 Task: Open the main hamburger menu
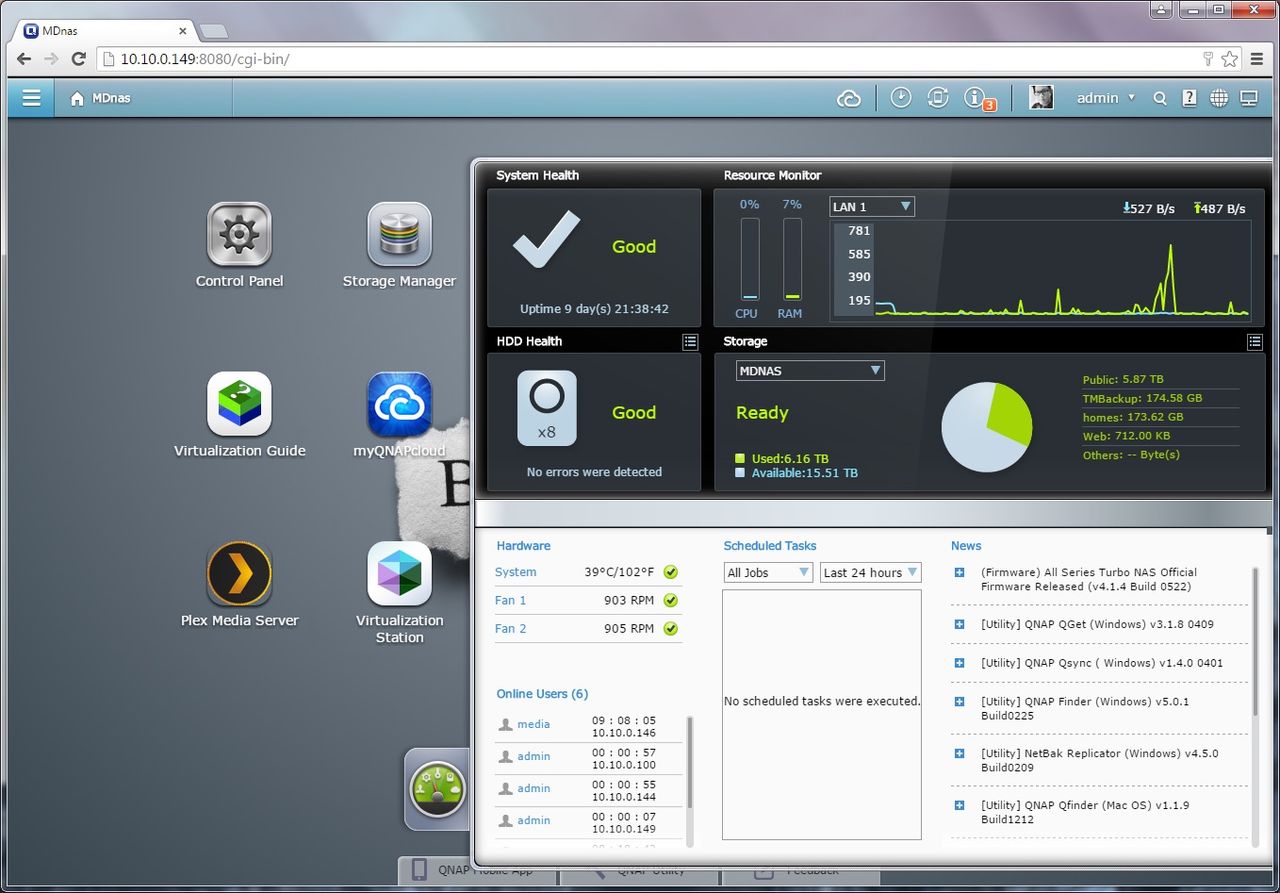point(31,98)
